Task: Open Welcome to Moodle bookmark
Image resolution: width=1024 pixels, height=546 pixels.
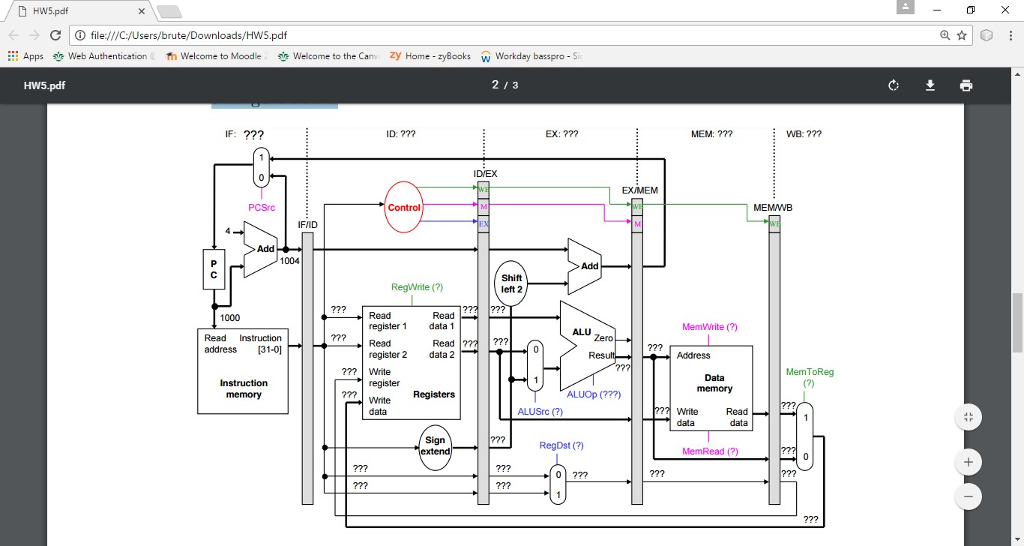Action: tap(217, 56)
